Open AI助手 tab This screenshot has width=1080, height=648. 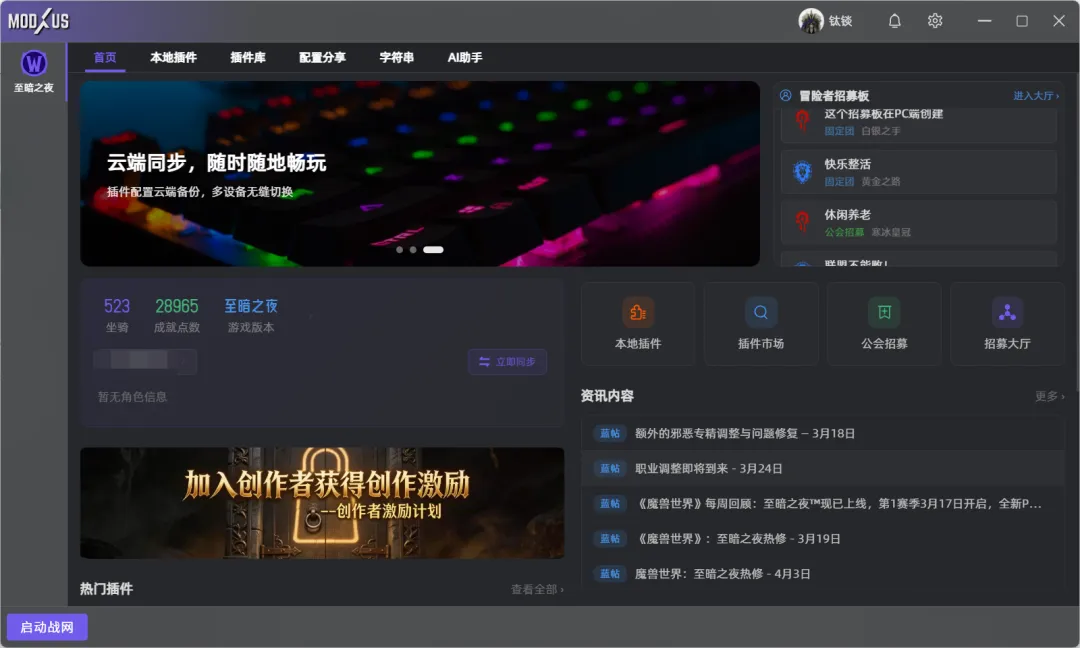[x=465, y=58]
